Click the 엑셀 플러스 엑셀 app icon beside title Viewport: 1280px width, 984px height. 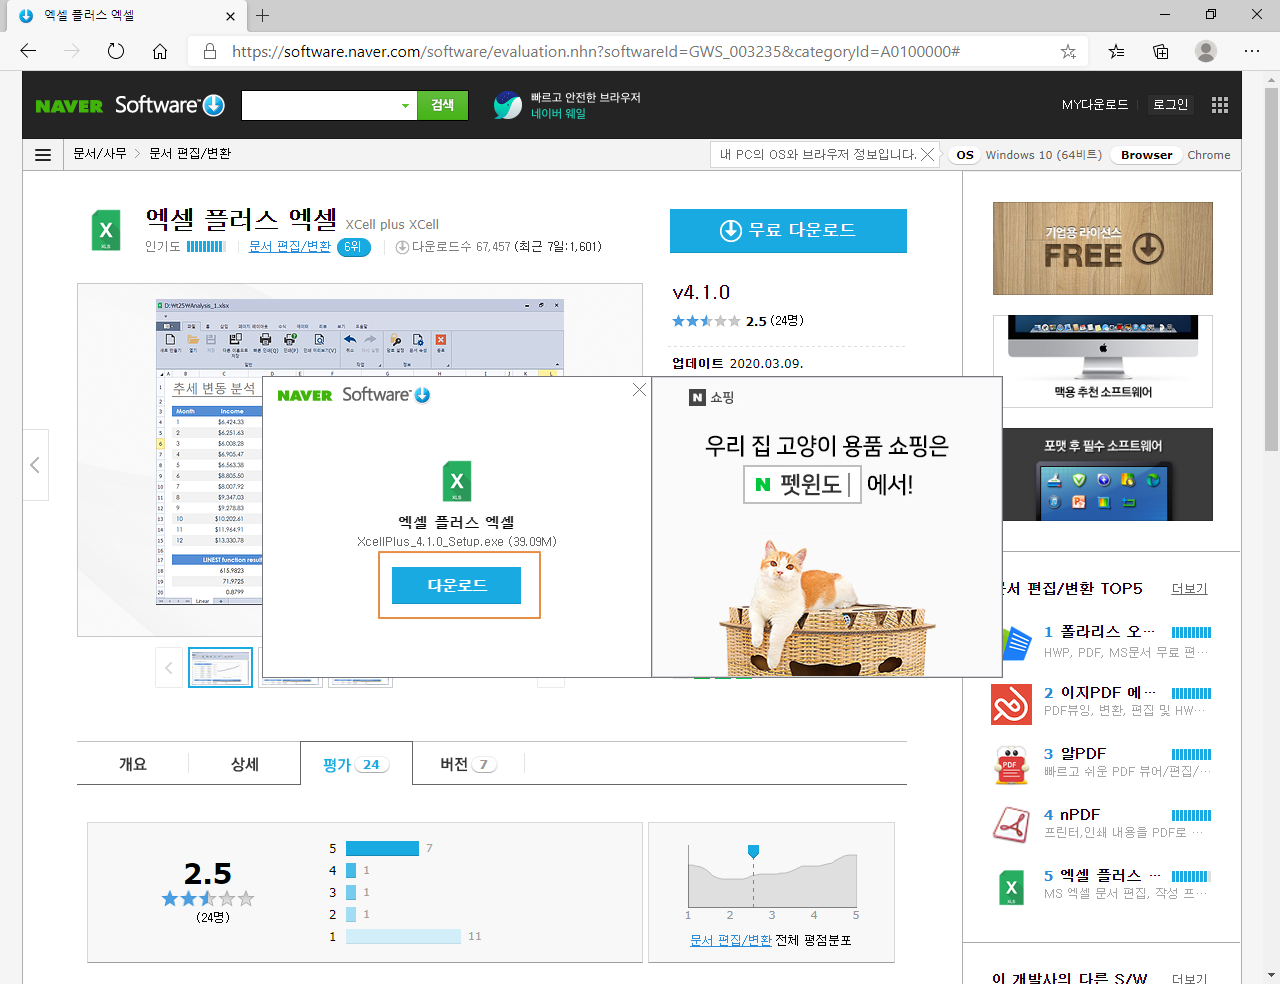[106, 230]
